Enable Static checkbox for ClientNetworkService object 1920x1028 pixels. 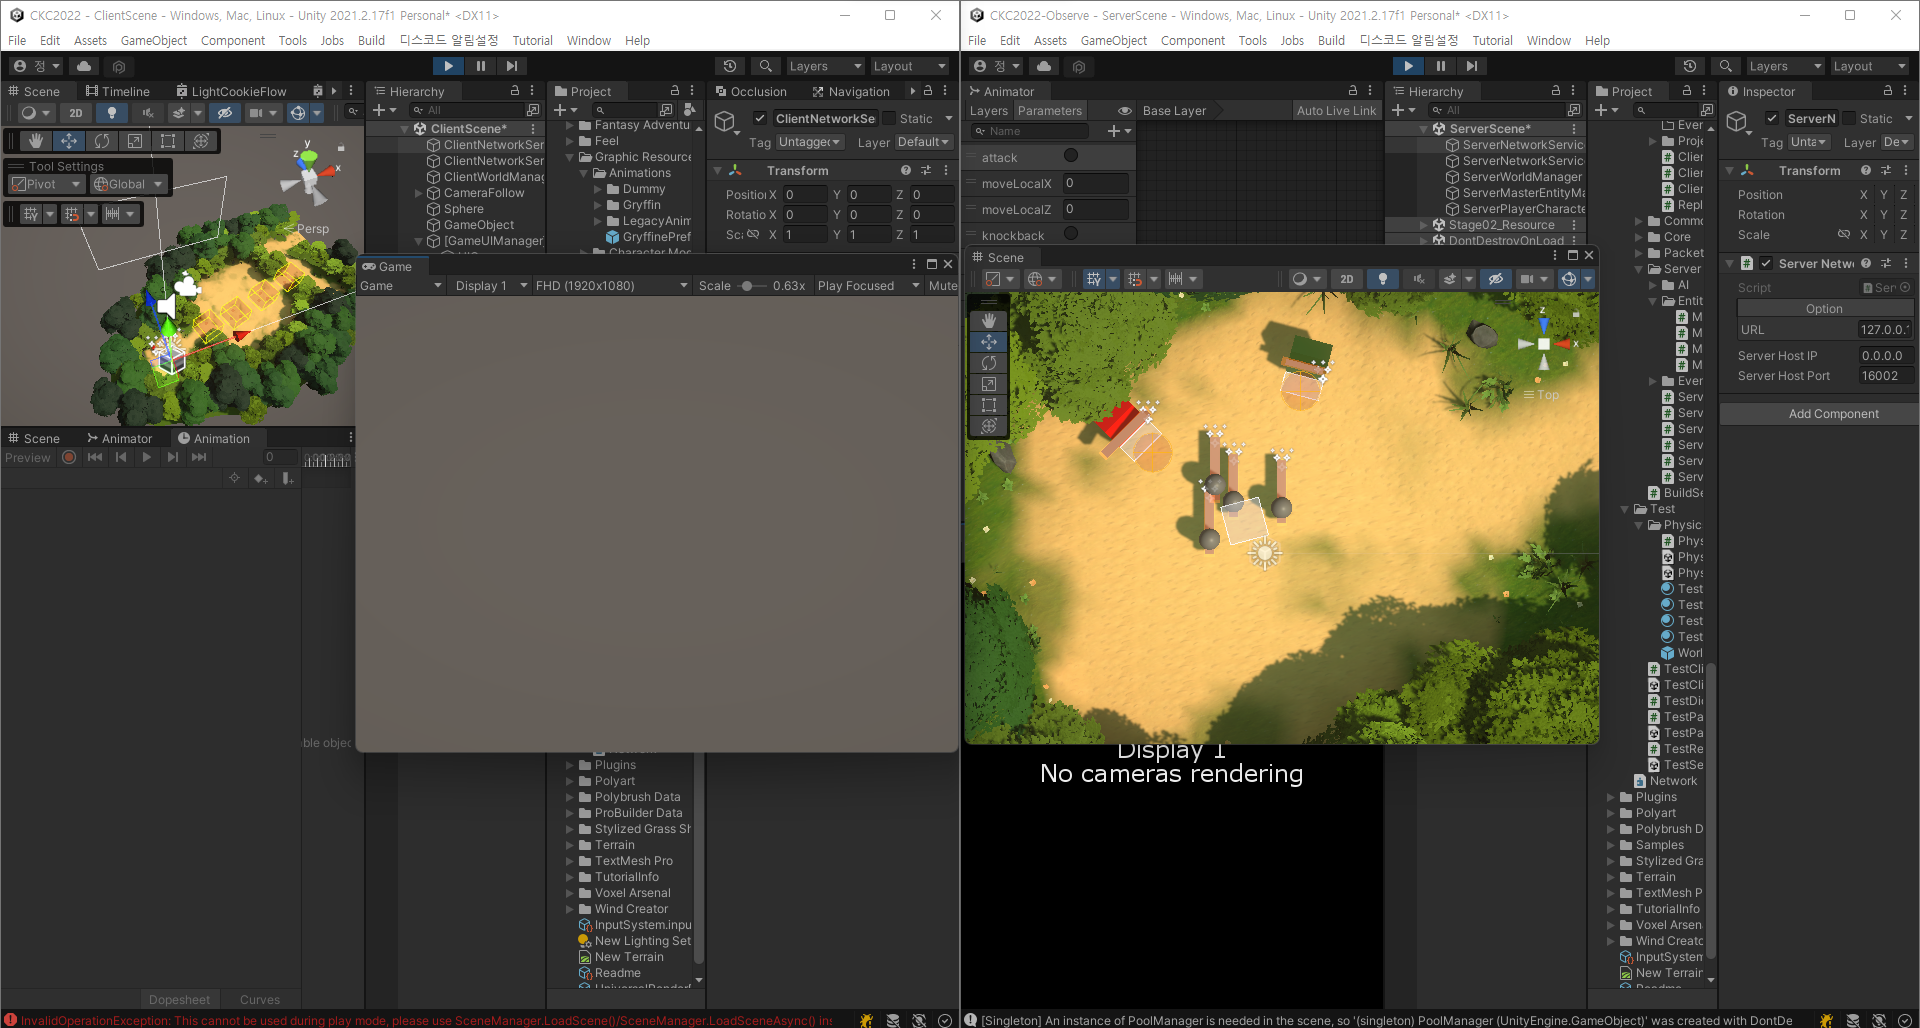[888, 118]
